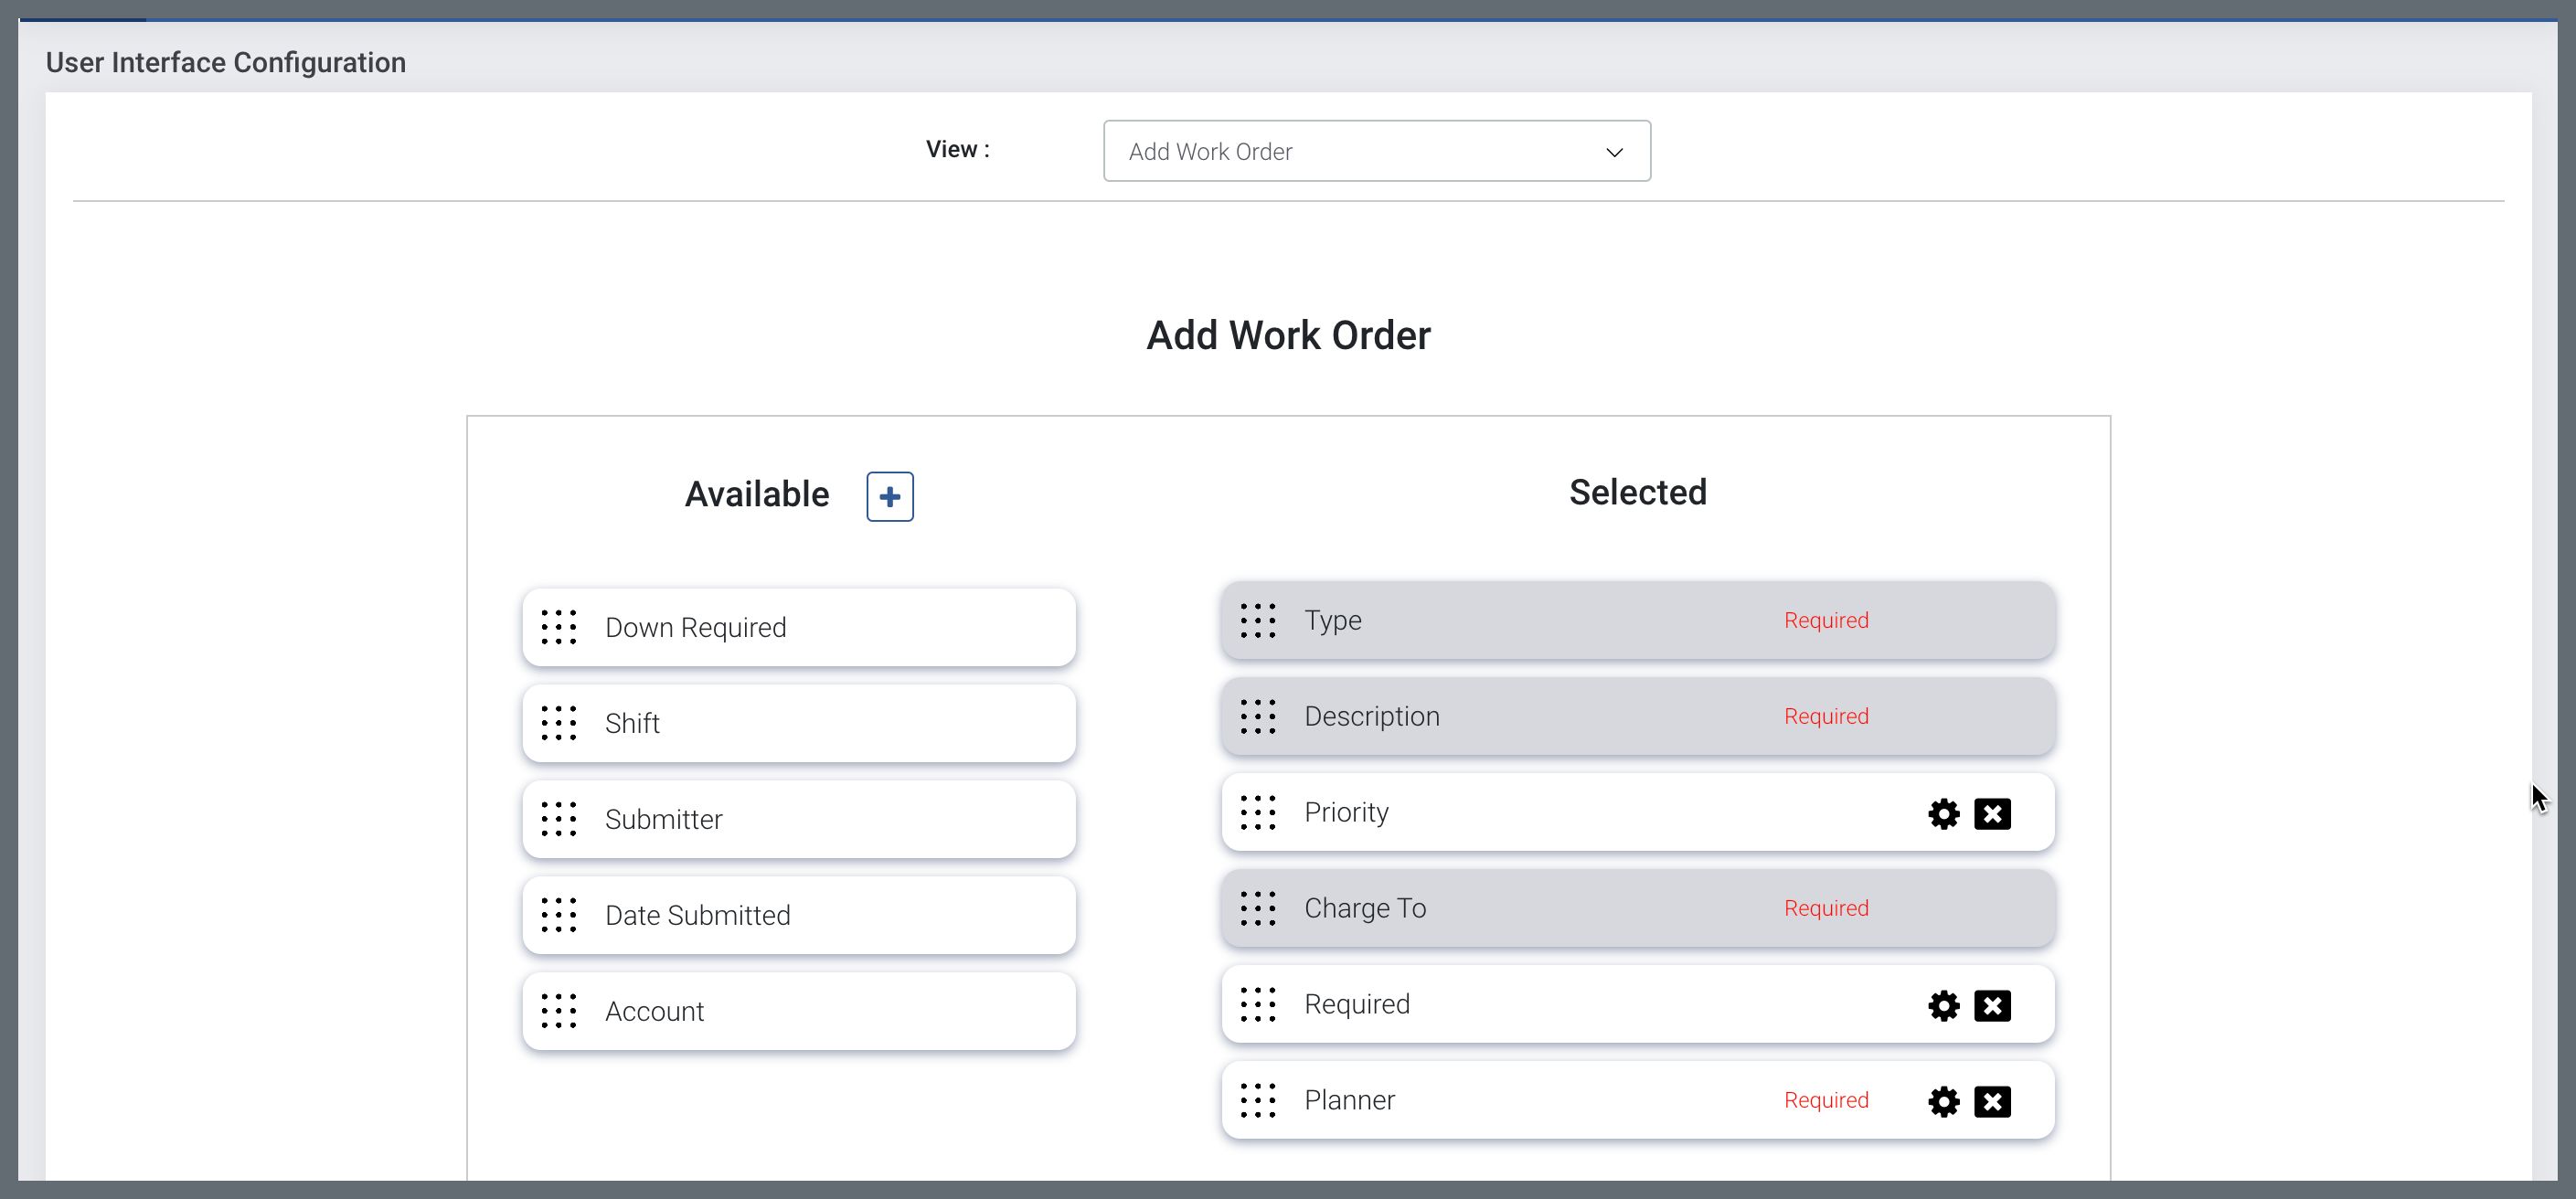The image size is (2576, 1199).
Task: Click the plus icon next to Available
Action: 889,497
